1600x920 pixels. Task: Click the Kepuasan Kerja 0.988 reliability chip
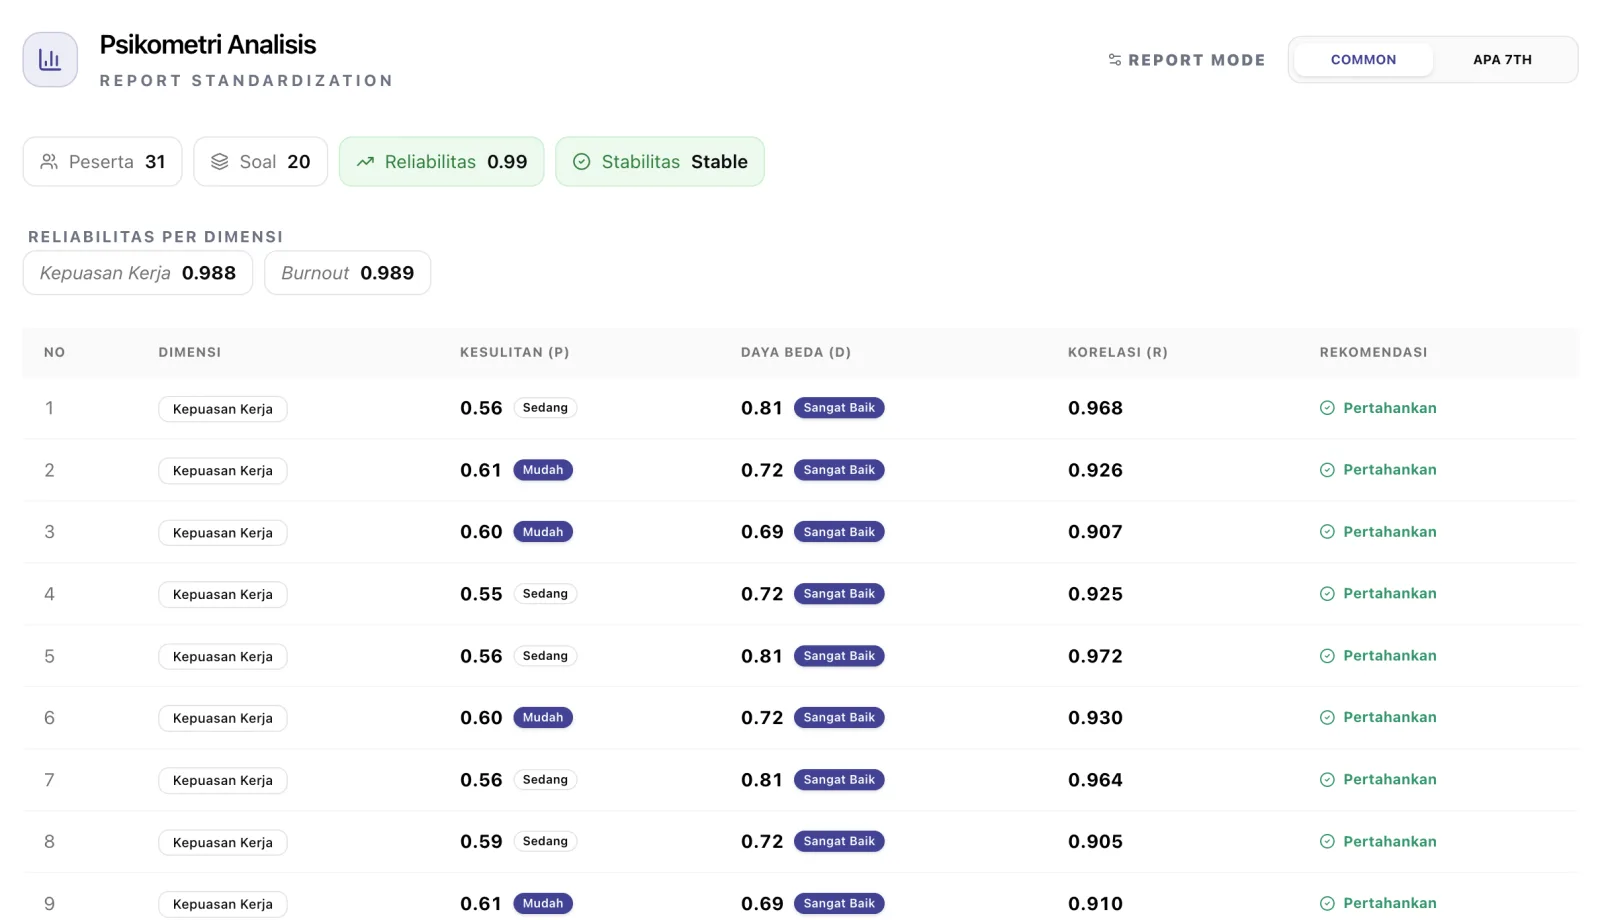point(138,273)
